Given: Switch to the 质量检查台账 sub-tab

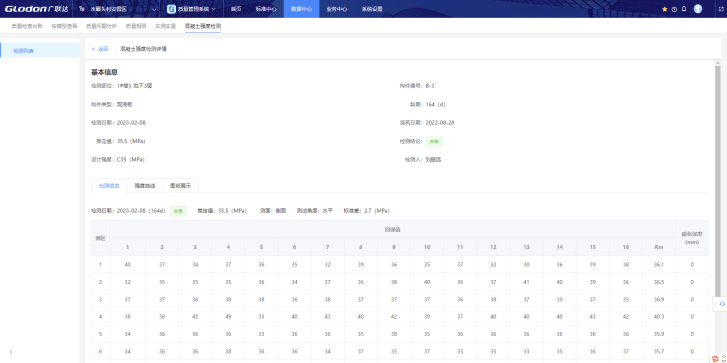Looking at the screenshot, I should (27, 26).
